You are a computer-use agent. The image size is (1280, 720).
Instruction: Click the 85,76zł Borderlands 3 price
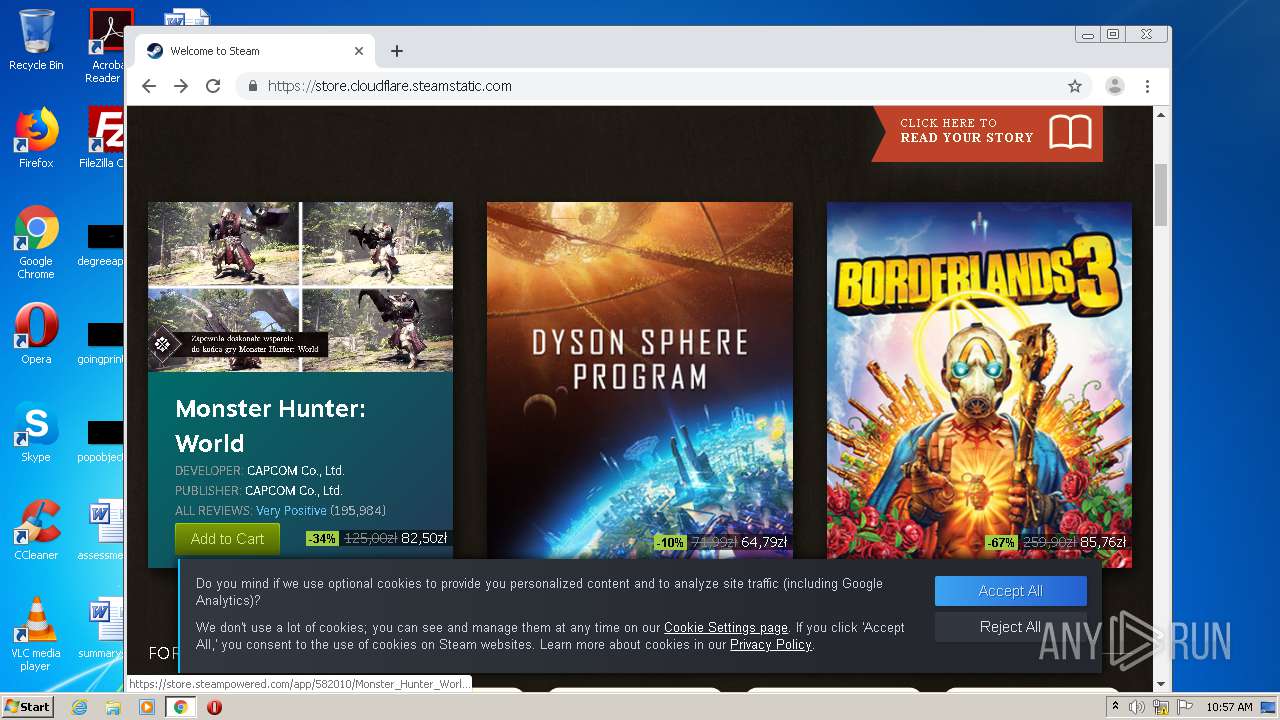coord(1103,543)
